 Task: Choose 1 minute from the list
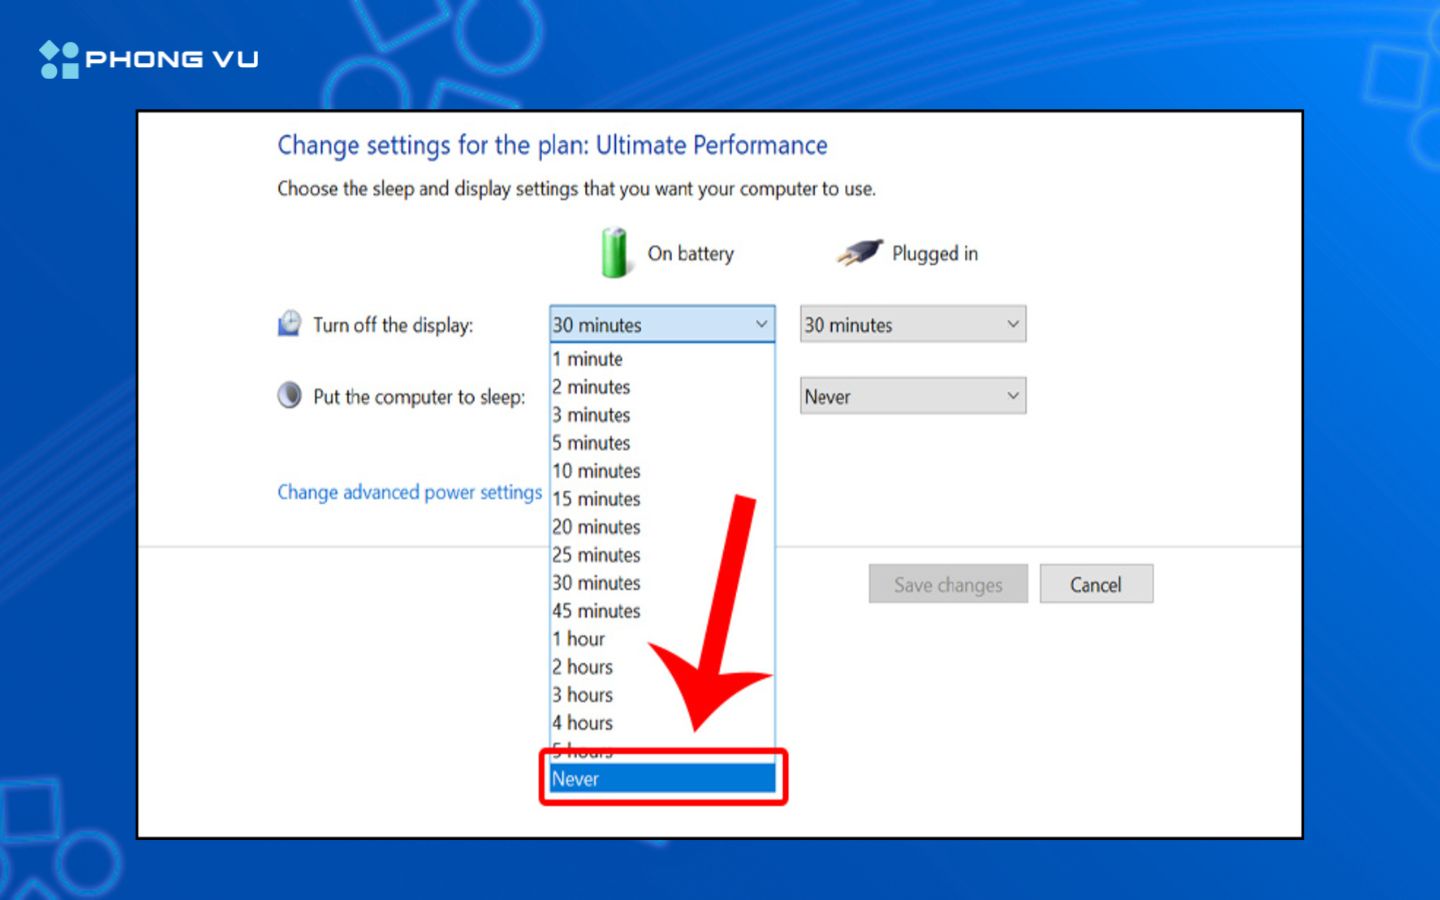click(588, 359)
